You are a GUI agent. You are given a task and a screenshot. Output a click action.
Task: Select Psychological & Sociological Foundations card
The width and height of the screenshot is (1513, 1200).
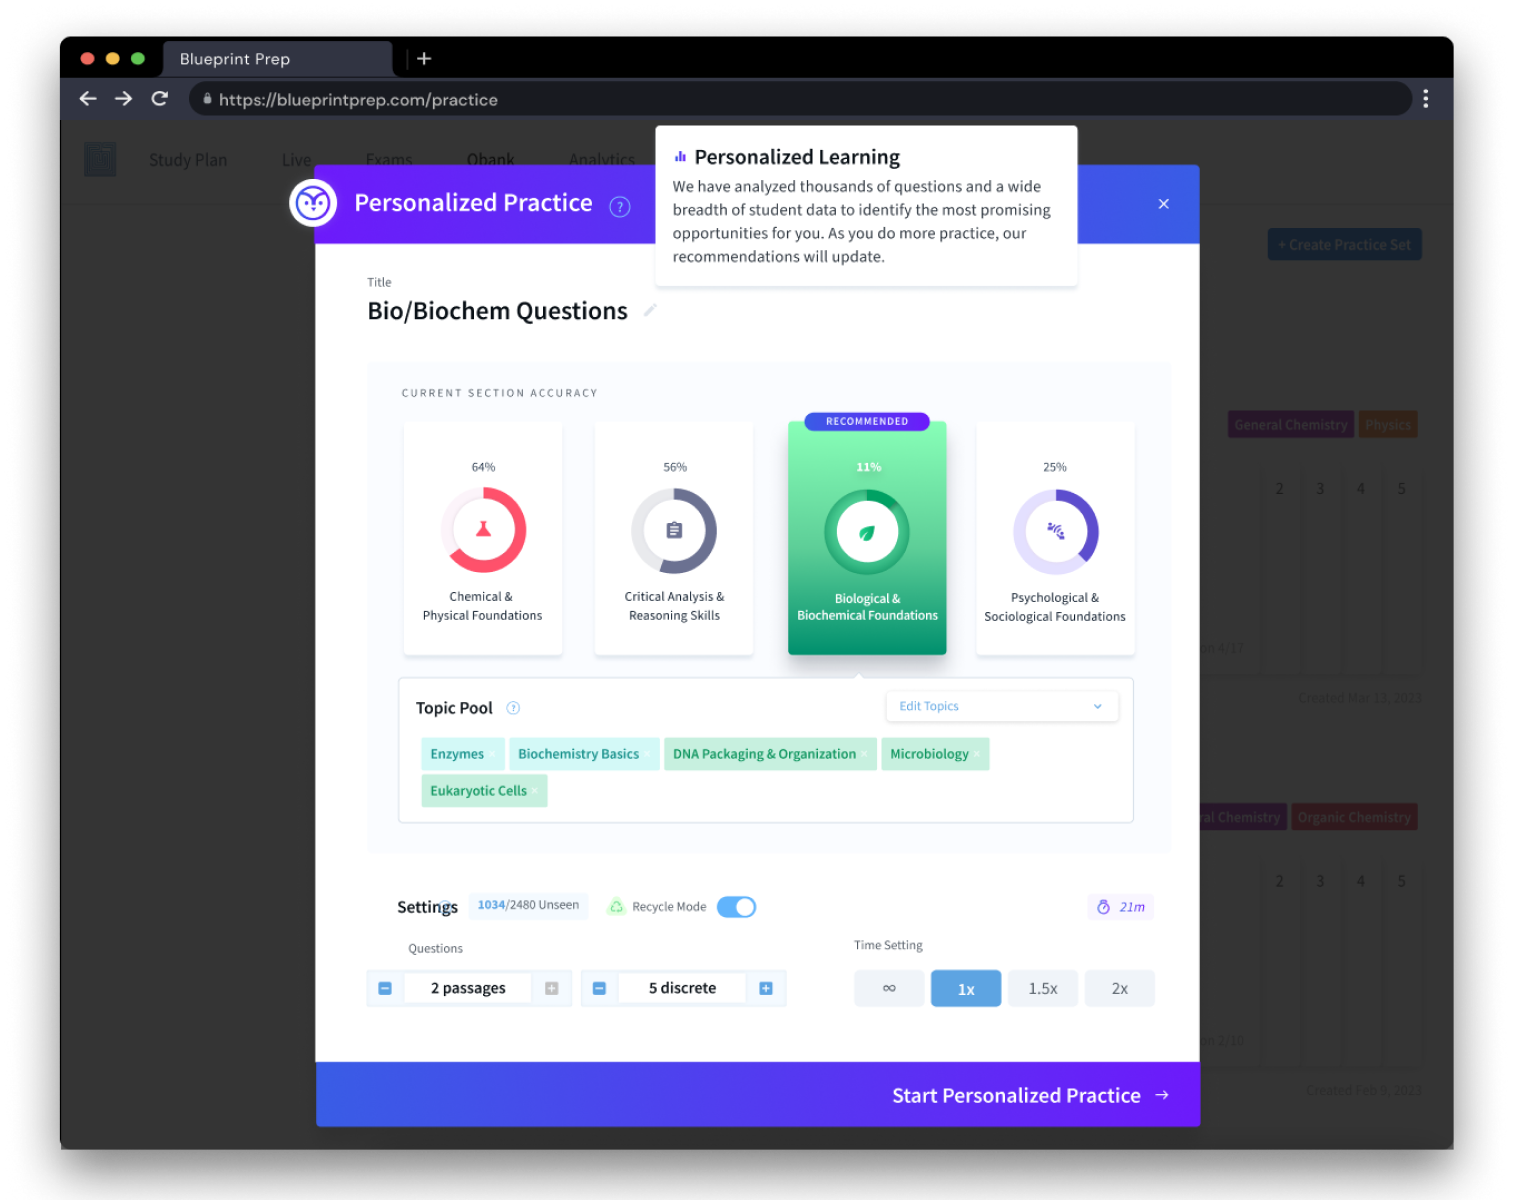1055,539
